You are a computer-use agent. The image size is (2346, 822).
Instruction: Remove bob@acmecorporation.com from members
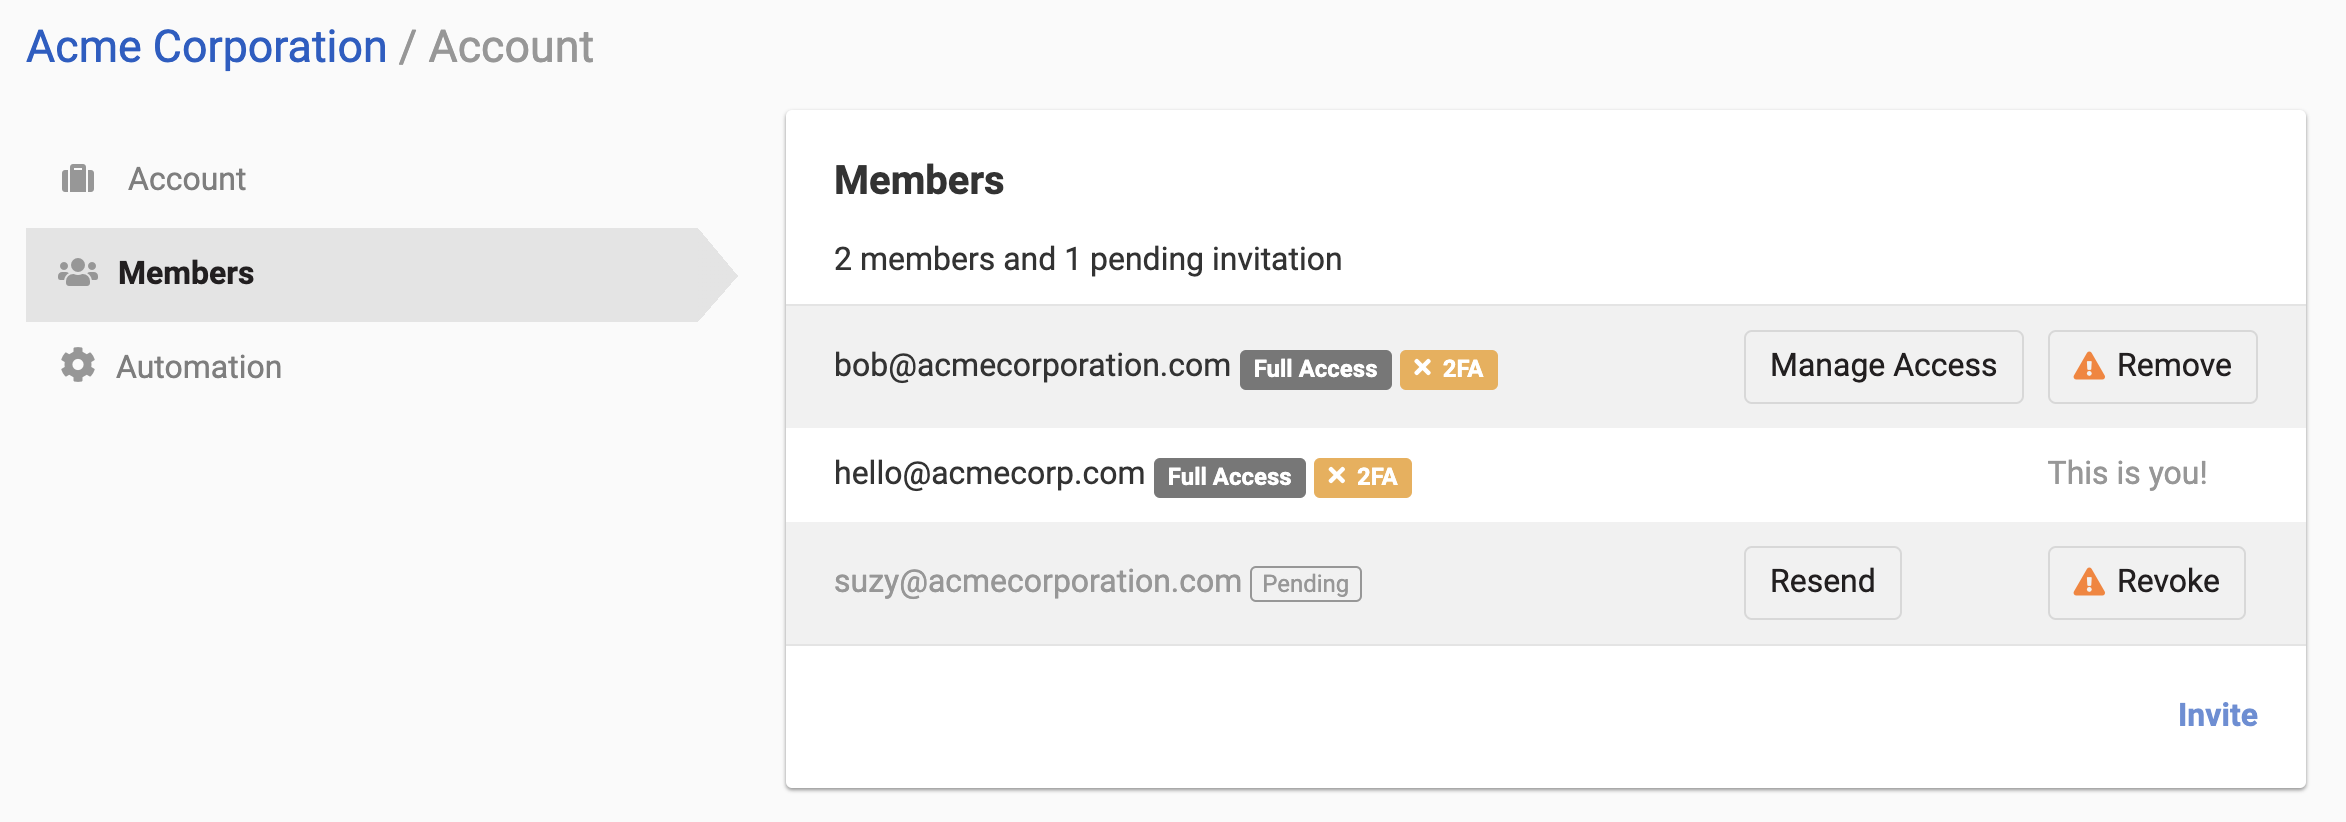coord(2152,366)
